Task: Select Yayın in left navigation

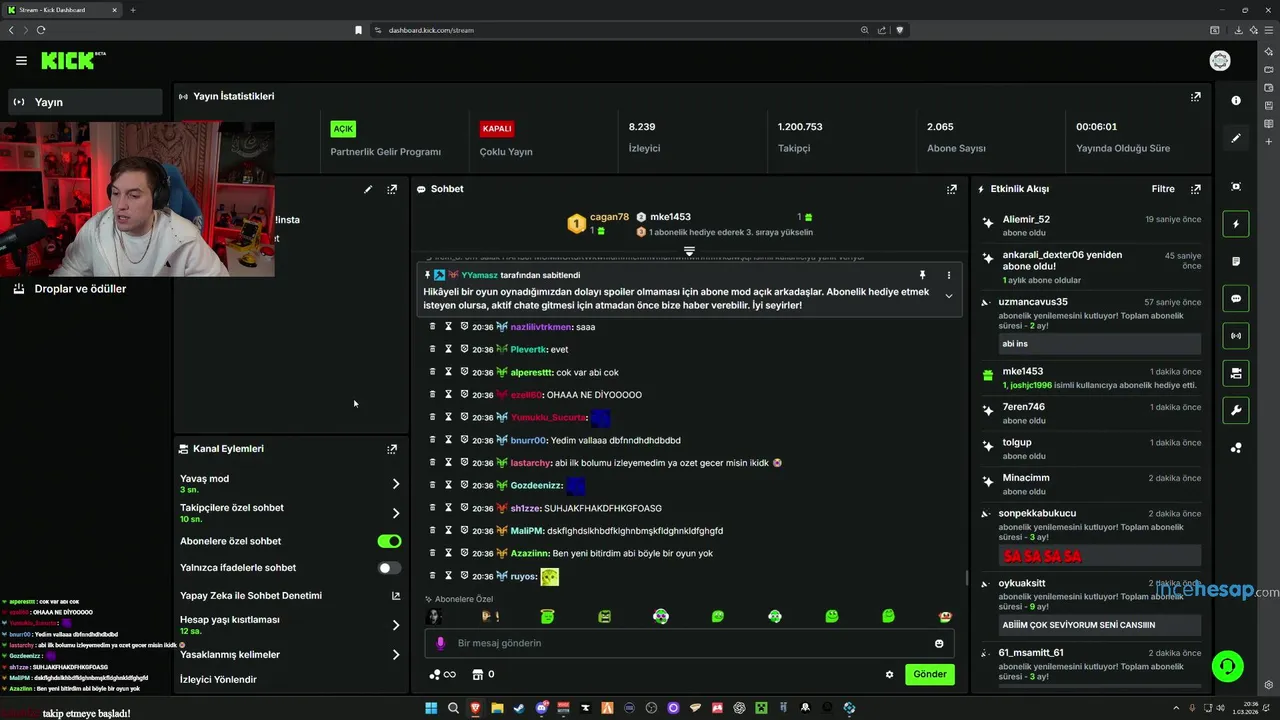Action: (86, 102)
